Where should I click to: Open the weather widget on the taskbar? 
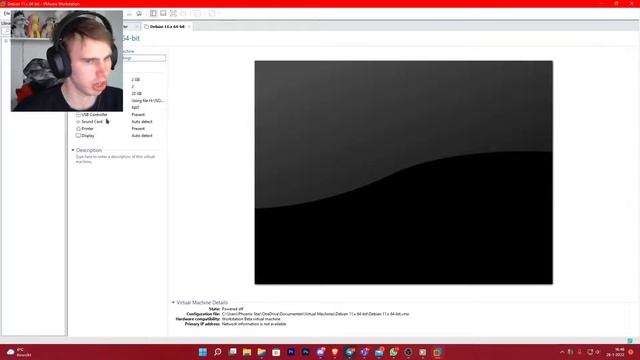pyautogui.click(x=18, y=352)
